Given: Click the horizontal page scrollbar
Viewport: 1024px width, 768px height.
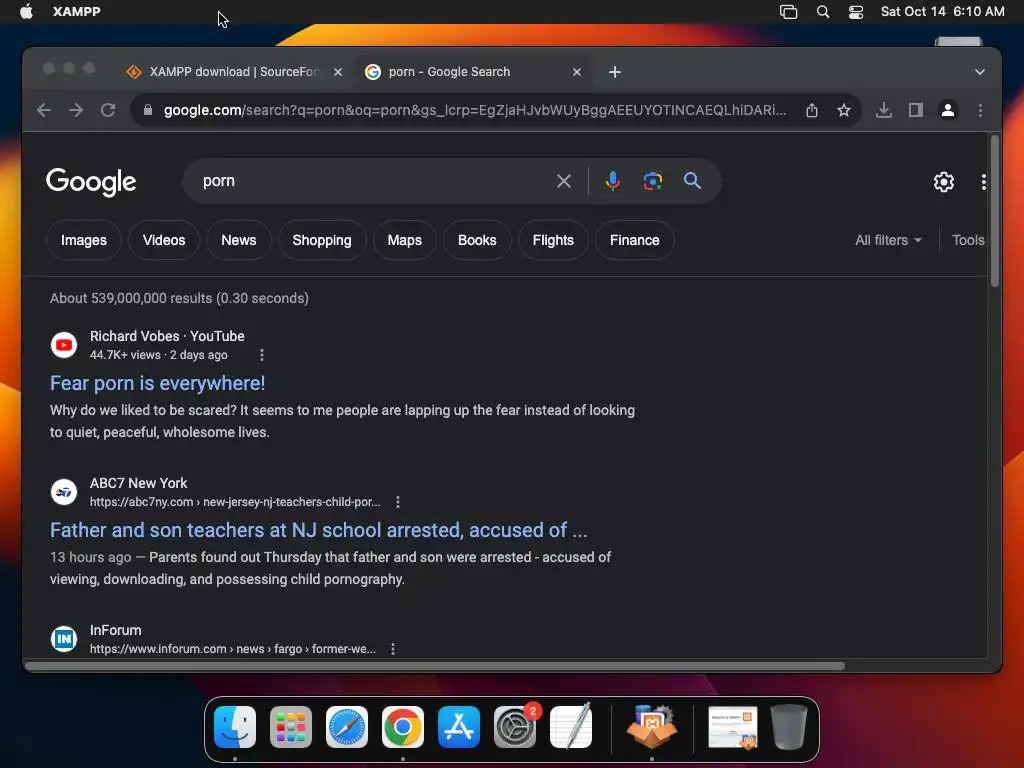Looking at the screenshot, I should tap(435, 665).
